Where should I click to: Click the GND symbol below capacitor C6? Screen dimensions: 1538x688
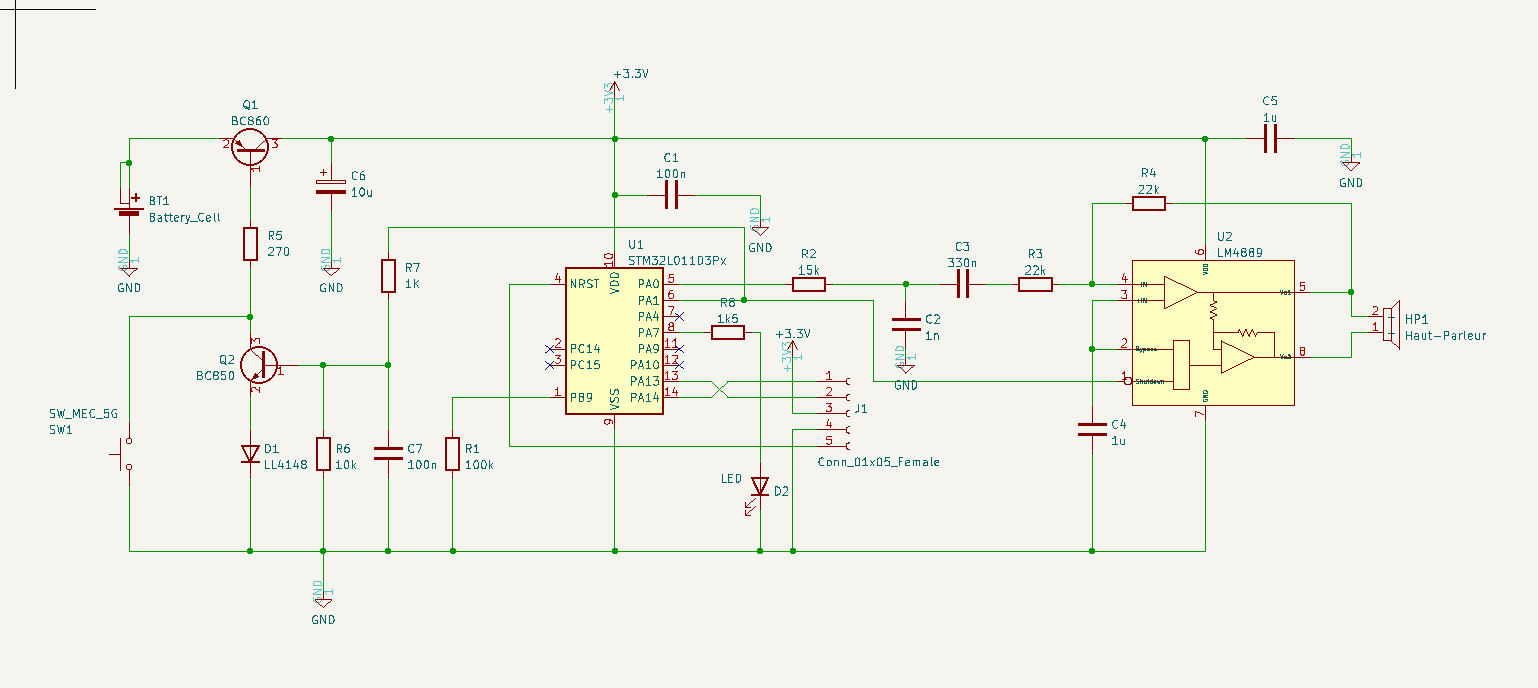click(331, 271)
